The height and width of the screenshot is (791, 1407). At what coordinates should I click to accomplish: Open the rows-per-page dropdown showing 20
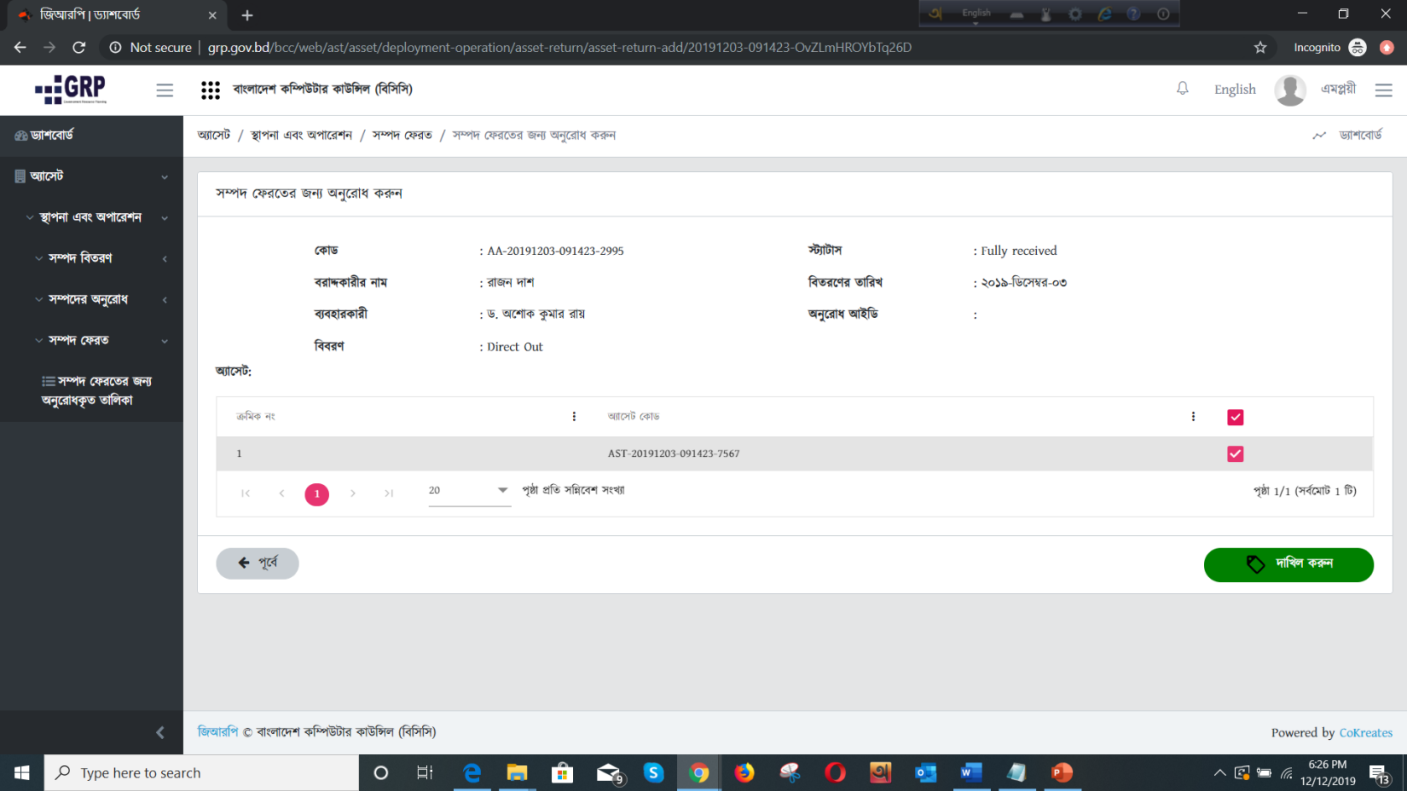click(469, 491)
